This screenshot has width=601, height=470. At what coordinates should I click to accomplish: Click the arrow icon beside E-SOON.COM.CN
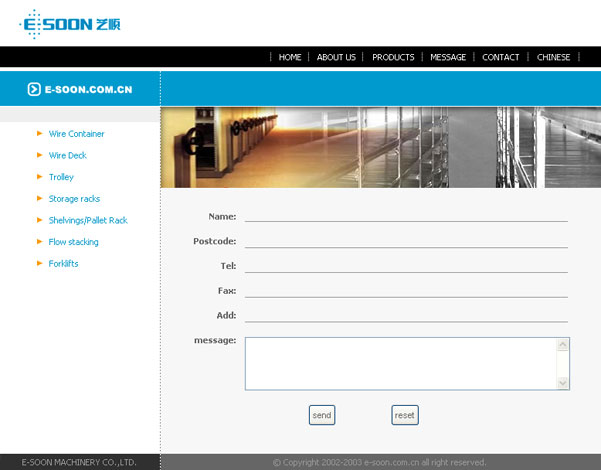click(34, 89)
